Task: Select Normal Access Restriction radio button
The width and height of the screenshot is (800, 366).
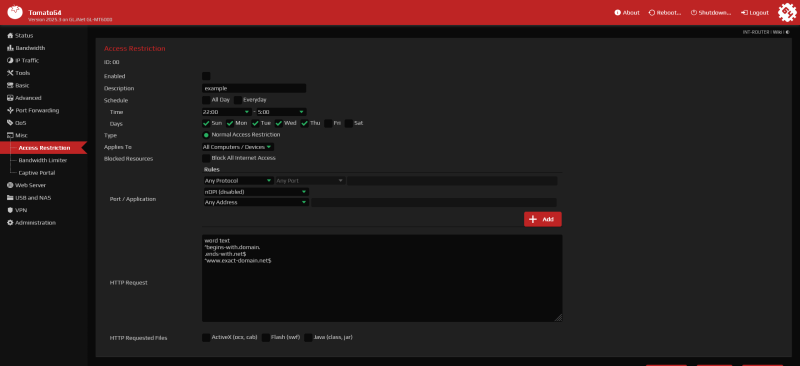Action: tap(206, 135)
